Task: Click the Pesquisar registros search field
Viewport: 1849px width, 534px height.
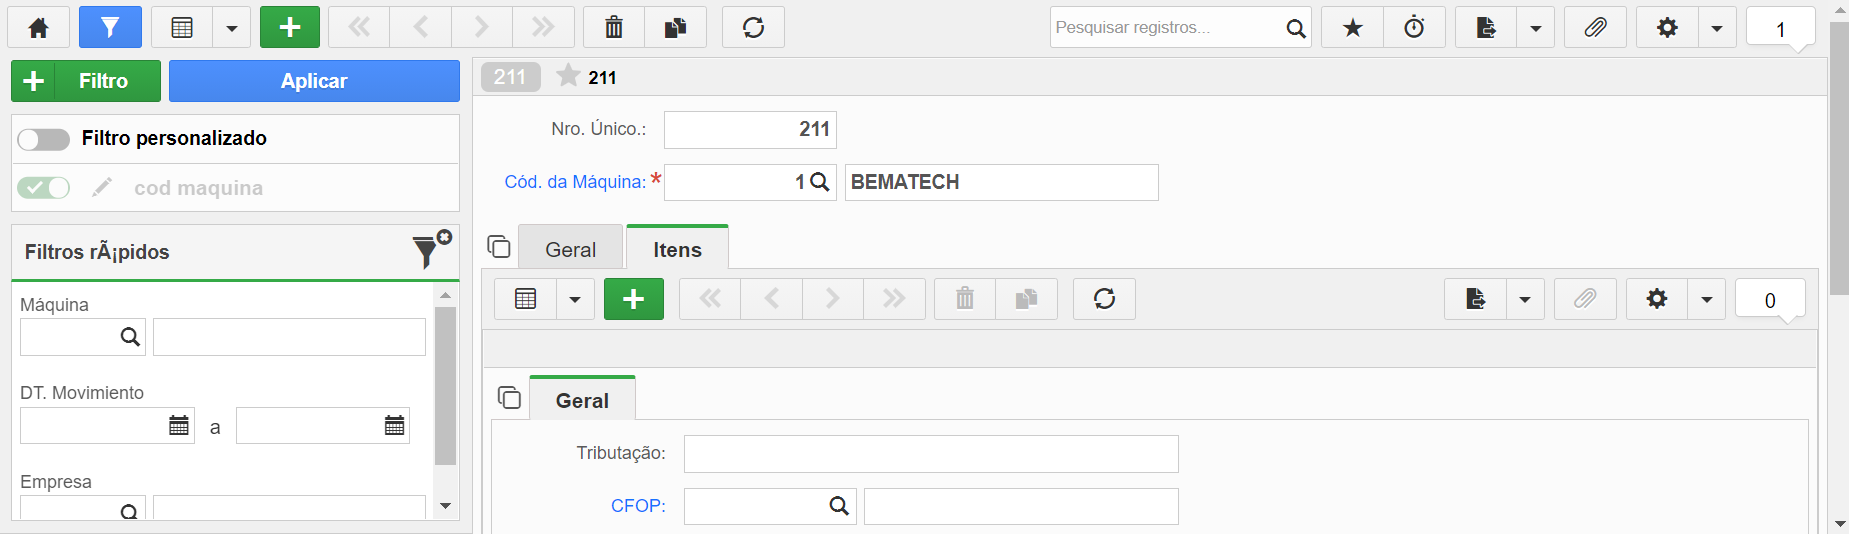Action: point(1166,28)
